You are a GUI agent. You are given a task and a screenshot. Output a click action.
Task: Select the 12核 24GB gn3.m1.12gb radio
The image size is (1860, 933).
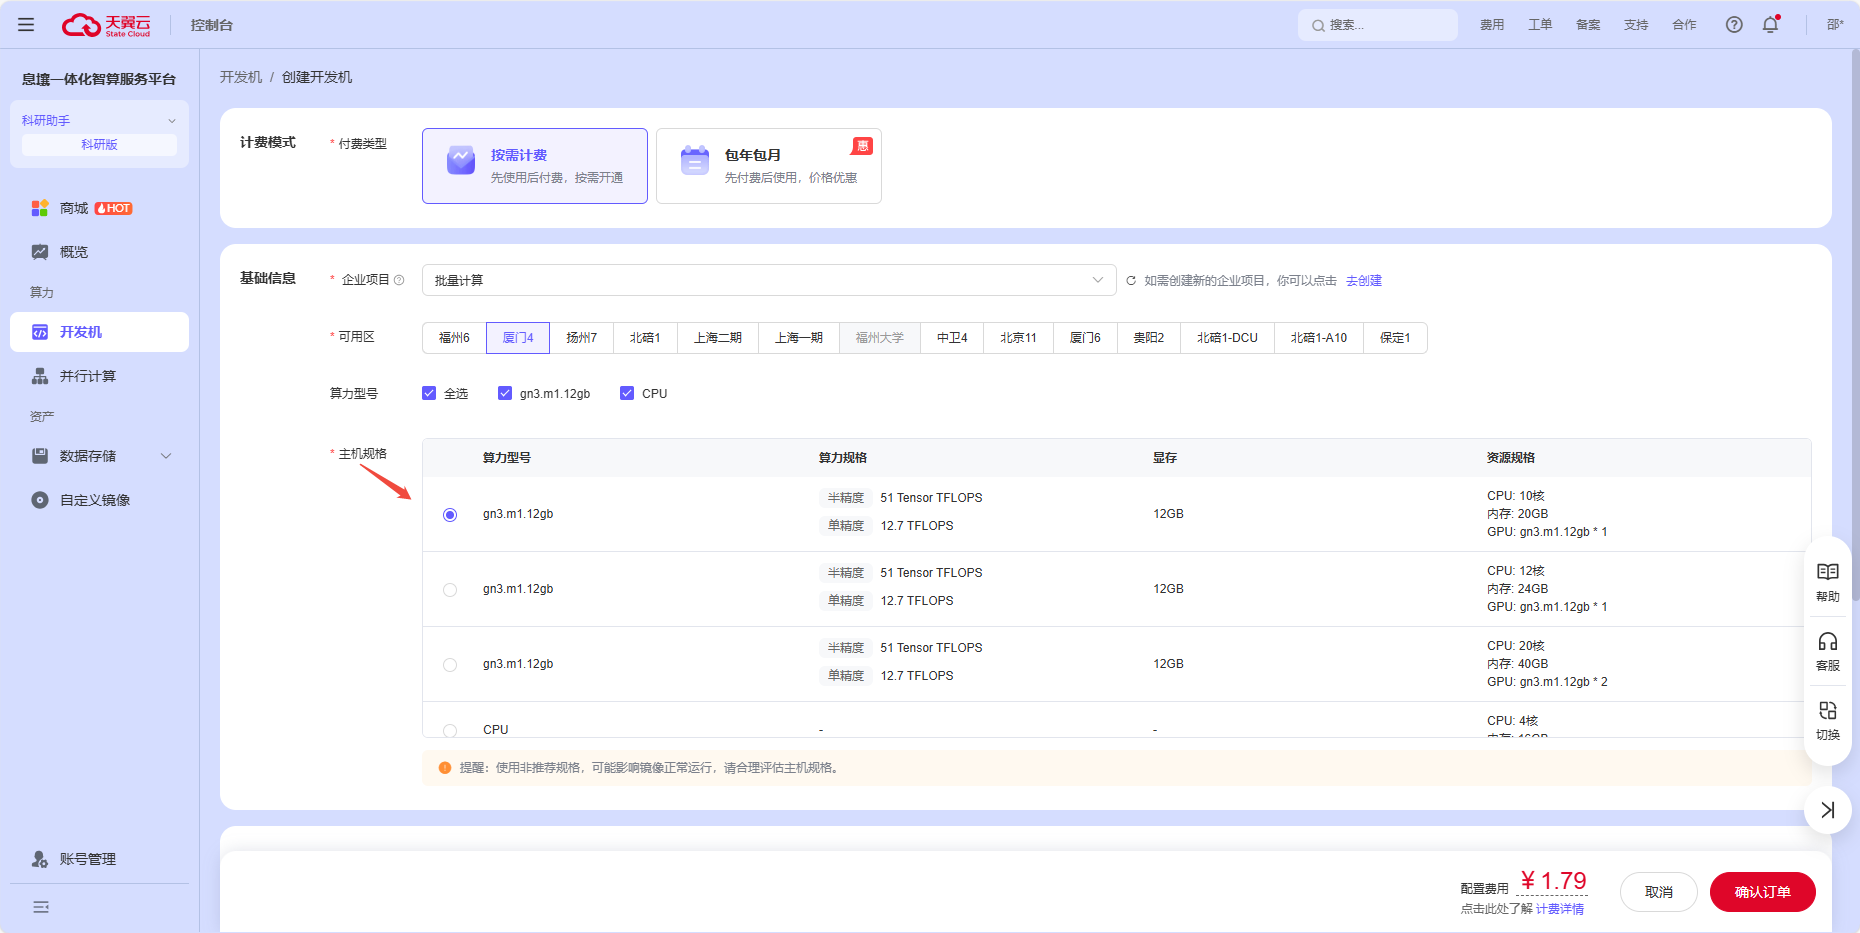click(x=450, y=590)
